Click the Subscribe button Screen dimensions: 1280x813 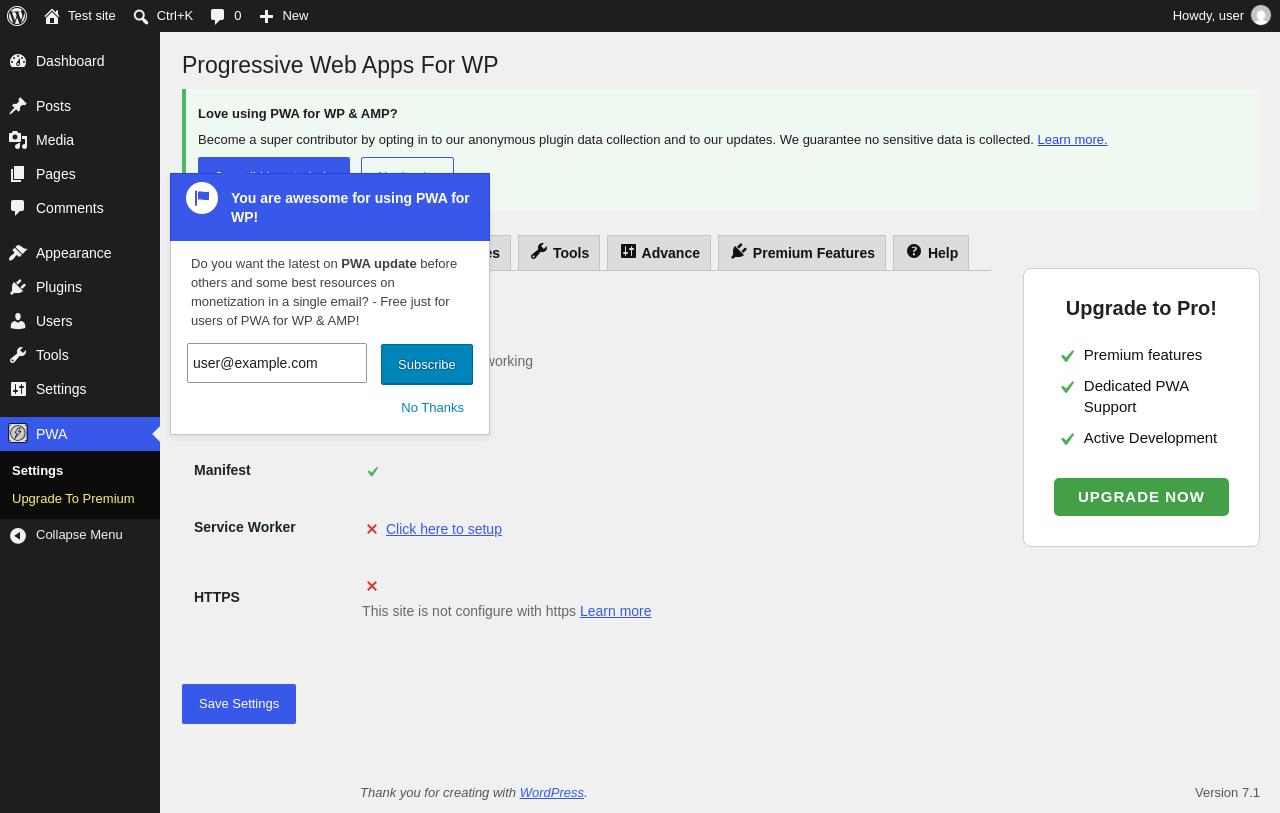click(x=427, y=364)
